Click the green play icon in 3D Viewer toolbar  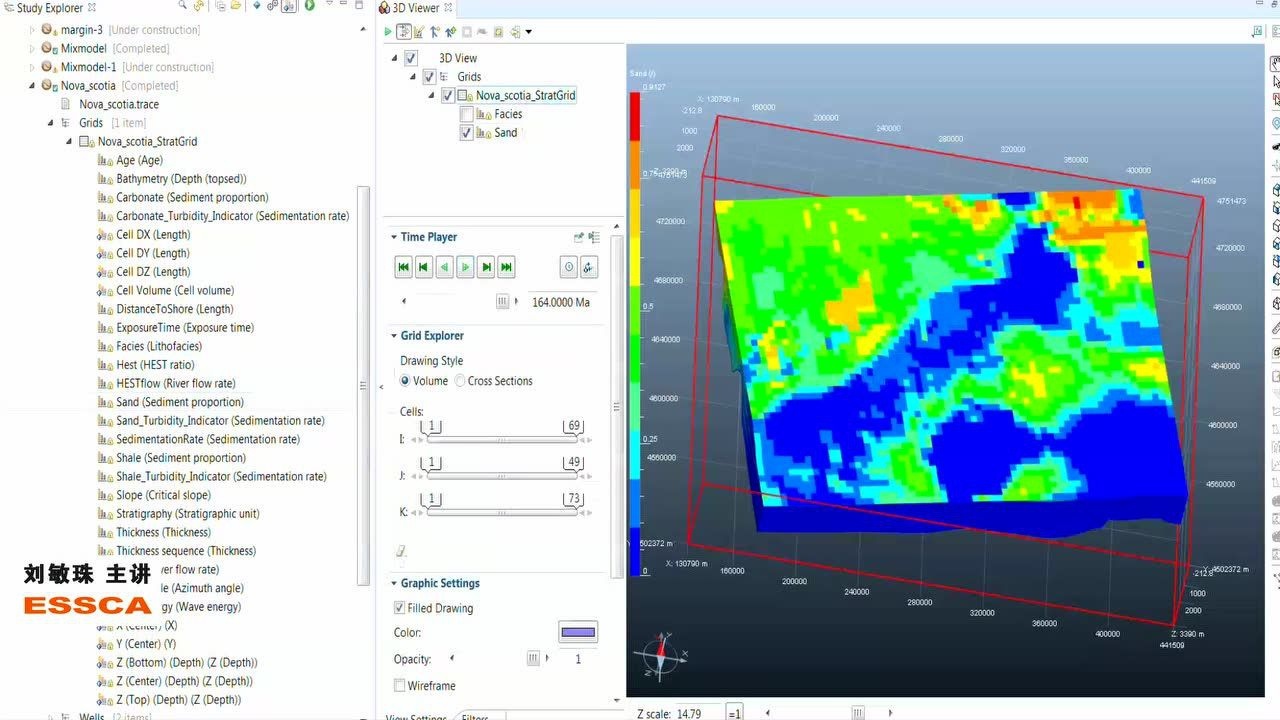click(x=388, y=32)
